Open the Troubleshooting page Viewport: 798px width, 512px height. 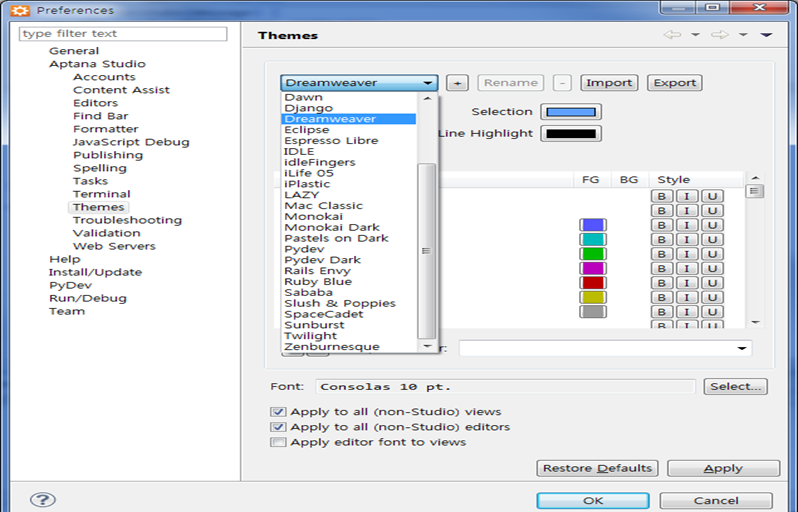(127, 220)
